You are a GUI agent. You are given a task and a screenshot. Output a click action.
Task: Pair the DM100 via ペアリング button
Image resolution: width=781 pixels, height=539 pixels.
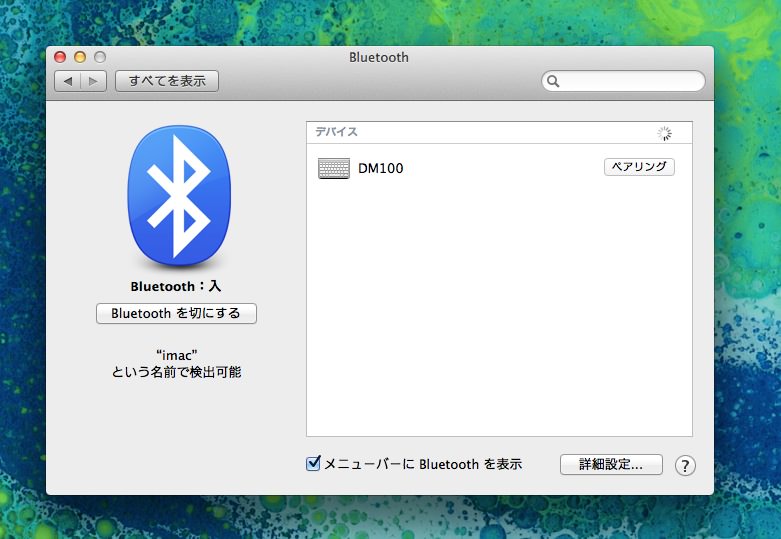click(x=639, y=167)
